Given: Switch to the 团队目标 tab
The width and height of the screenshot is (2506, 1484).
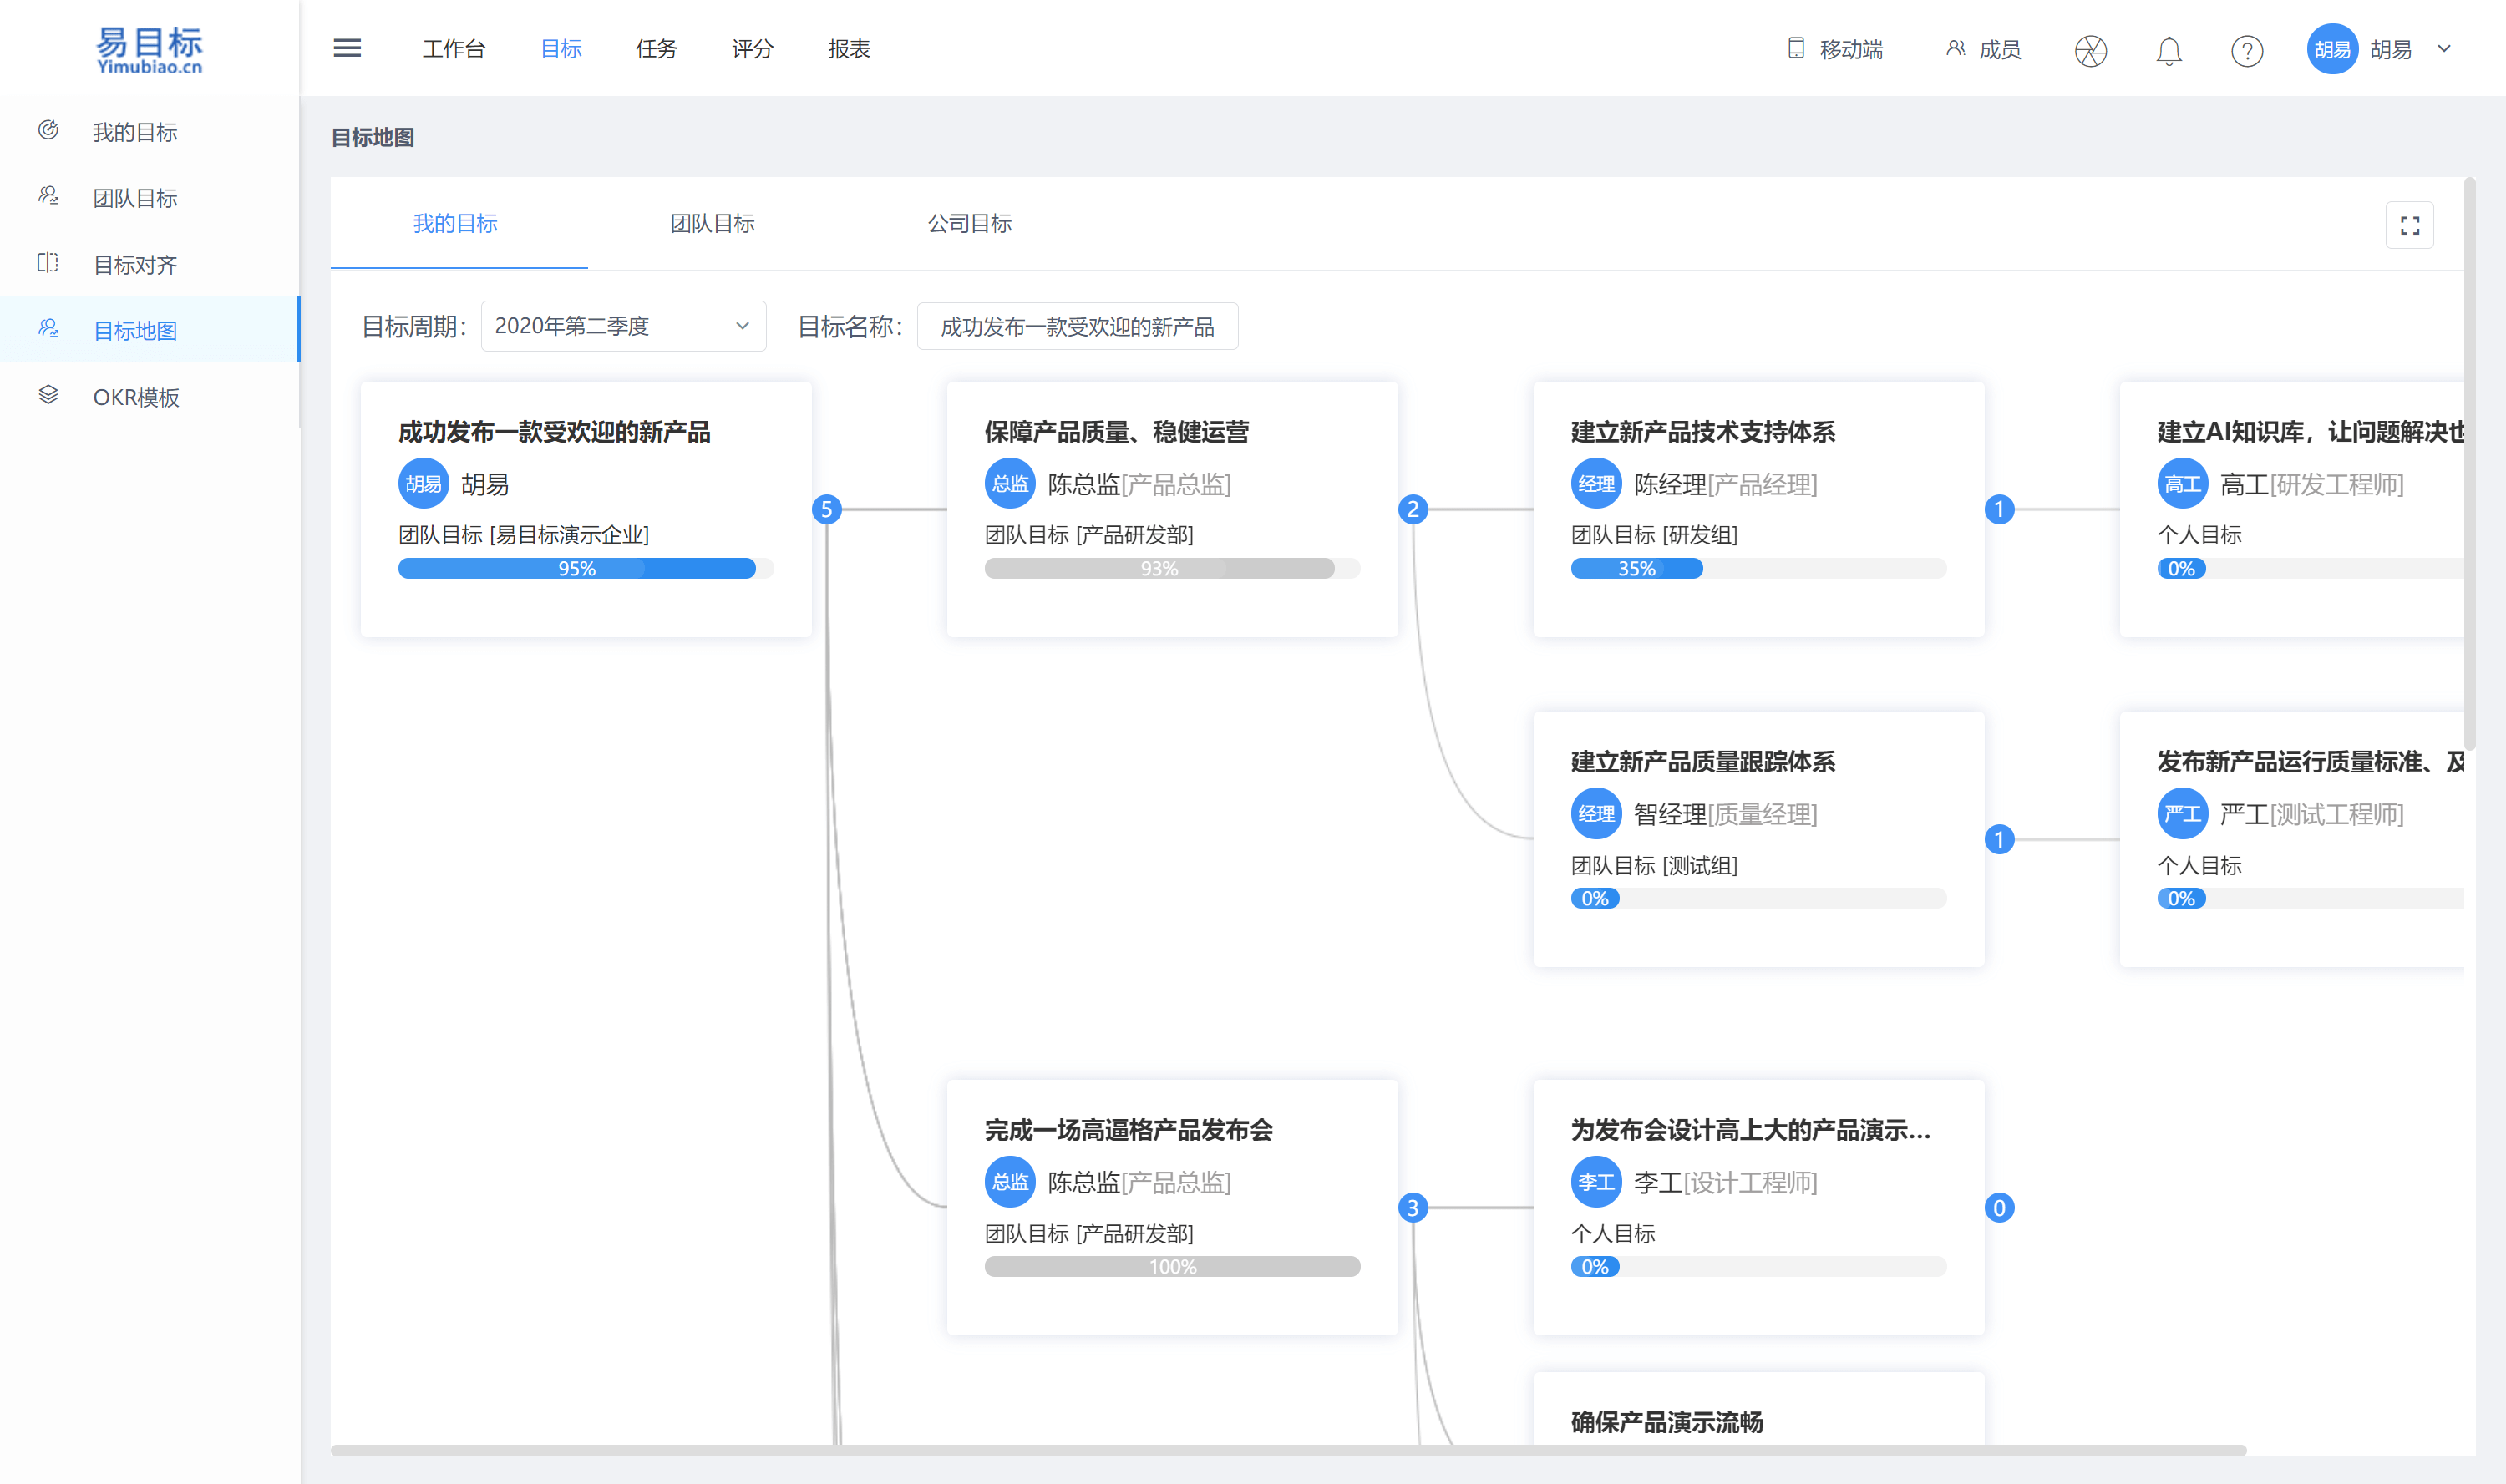Looking at the screenshot, I should [712, 223].
